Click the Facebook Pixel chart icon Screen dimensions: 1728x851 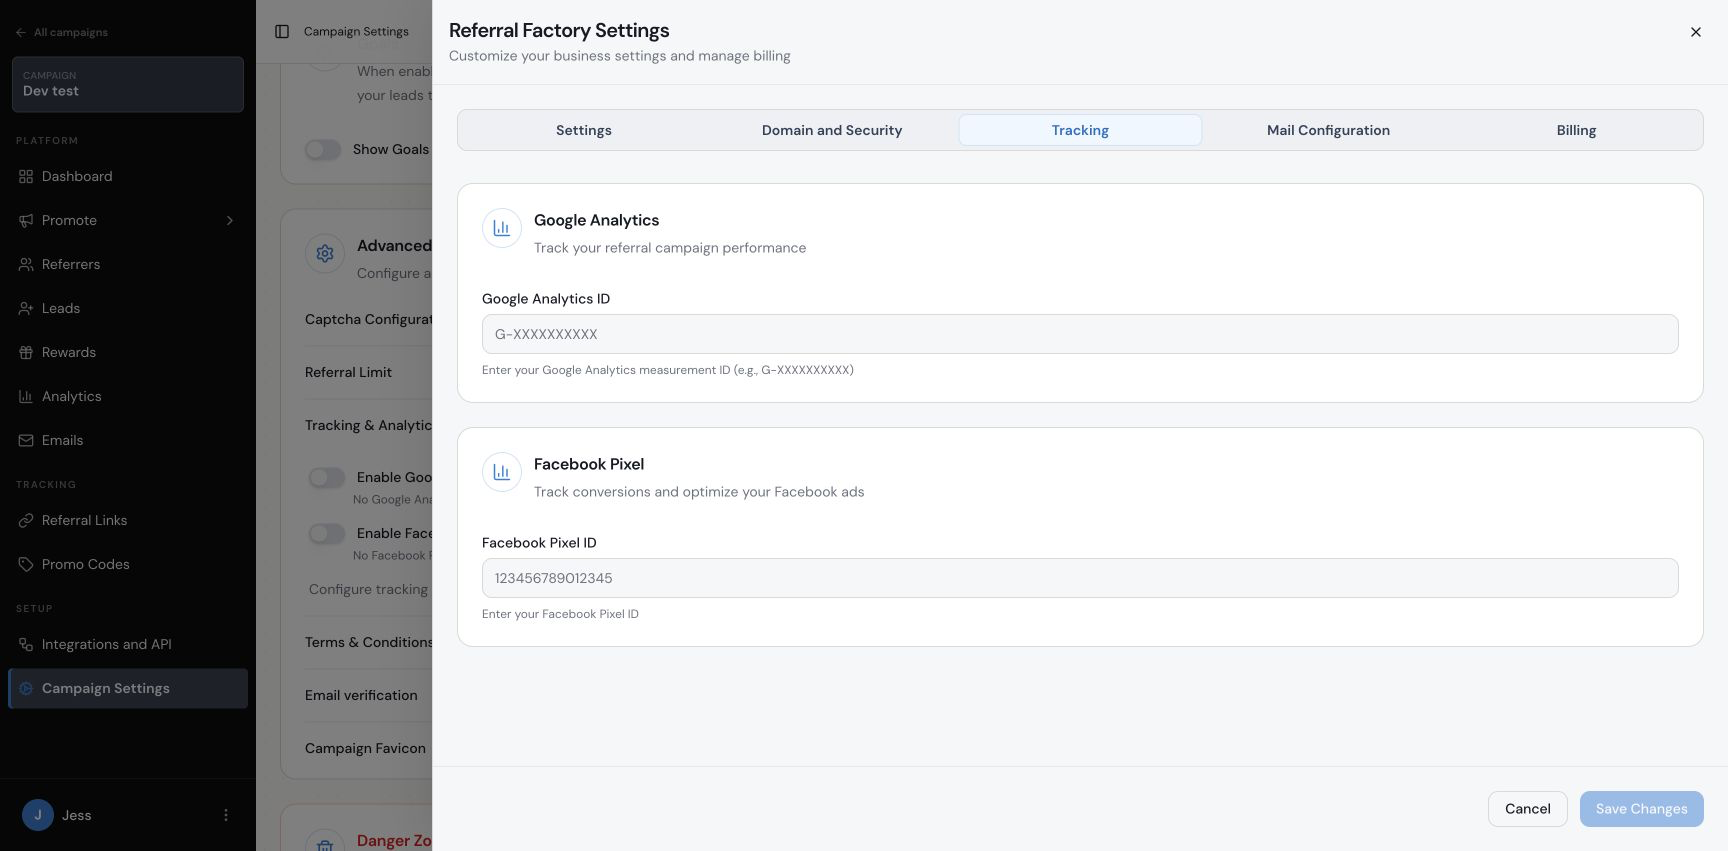(x=502, y=472)
